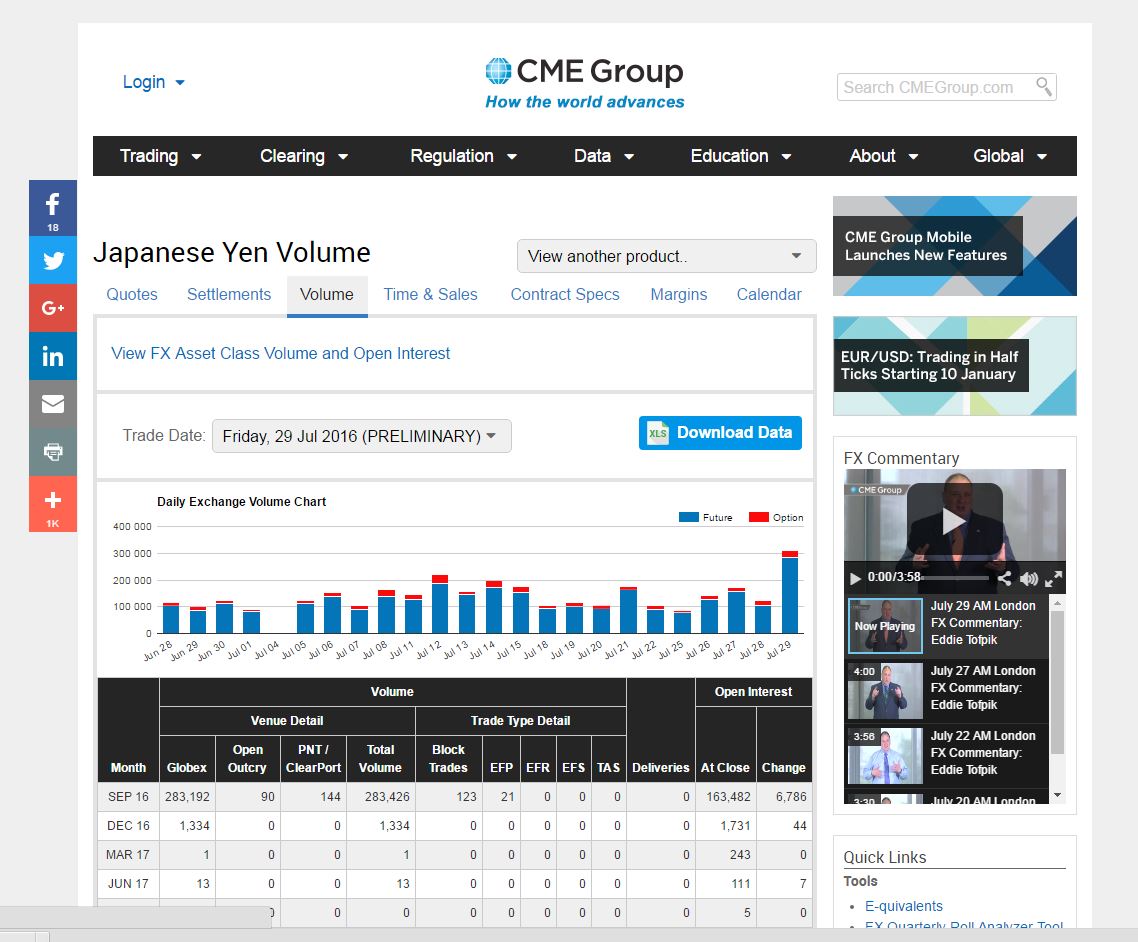Click total volume value 283,426

(x=387, y=797)
